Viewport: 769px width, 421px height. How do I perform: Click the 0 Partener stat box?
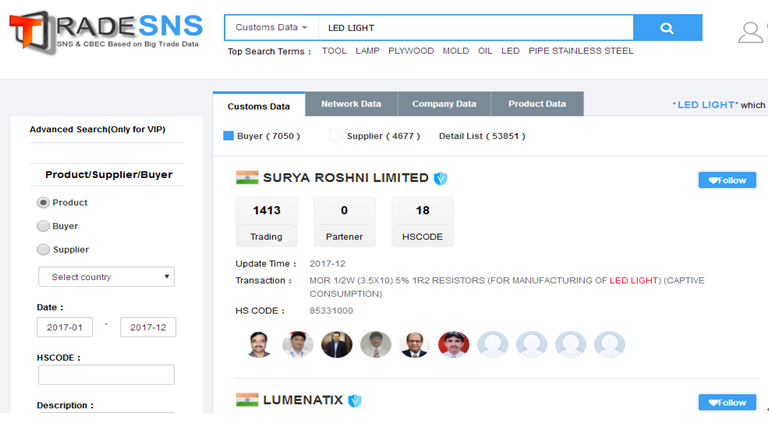coord(344,222)
